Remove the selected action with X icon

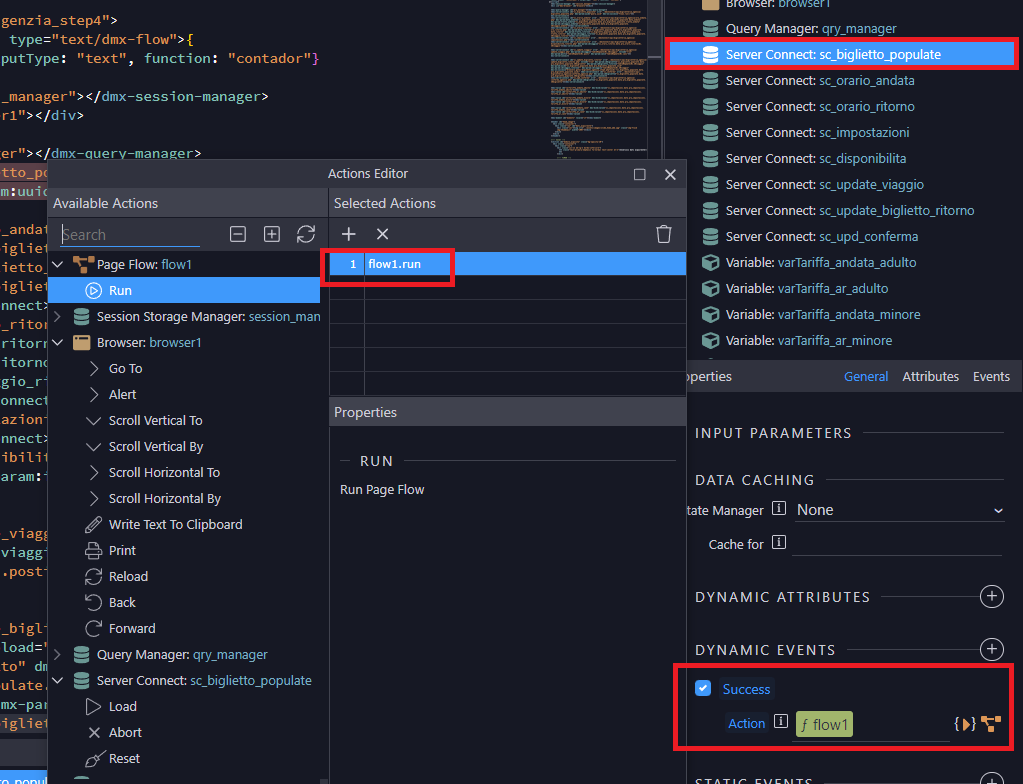click(382, 234)
